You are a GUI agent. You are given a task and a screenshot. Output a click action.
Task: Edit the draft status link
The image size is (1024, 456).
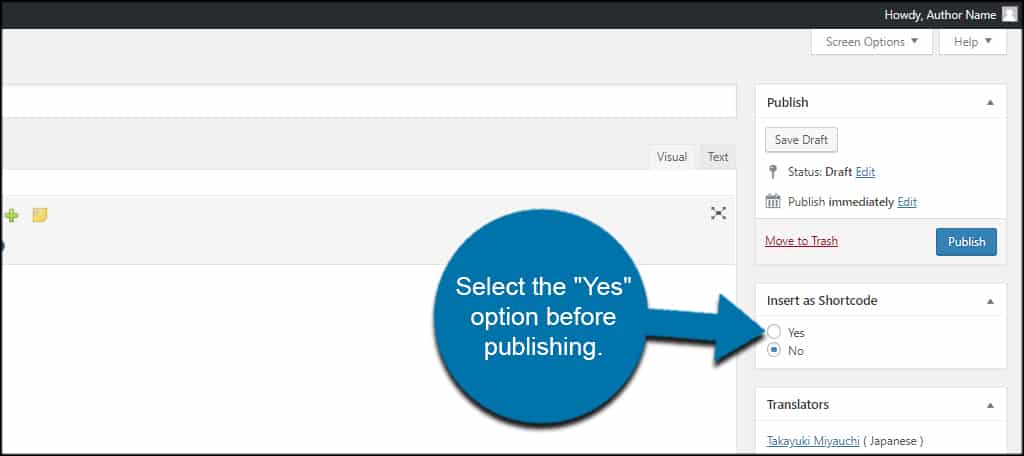(x=865, y=172)
